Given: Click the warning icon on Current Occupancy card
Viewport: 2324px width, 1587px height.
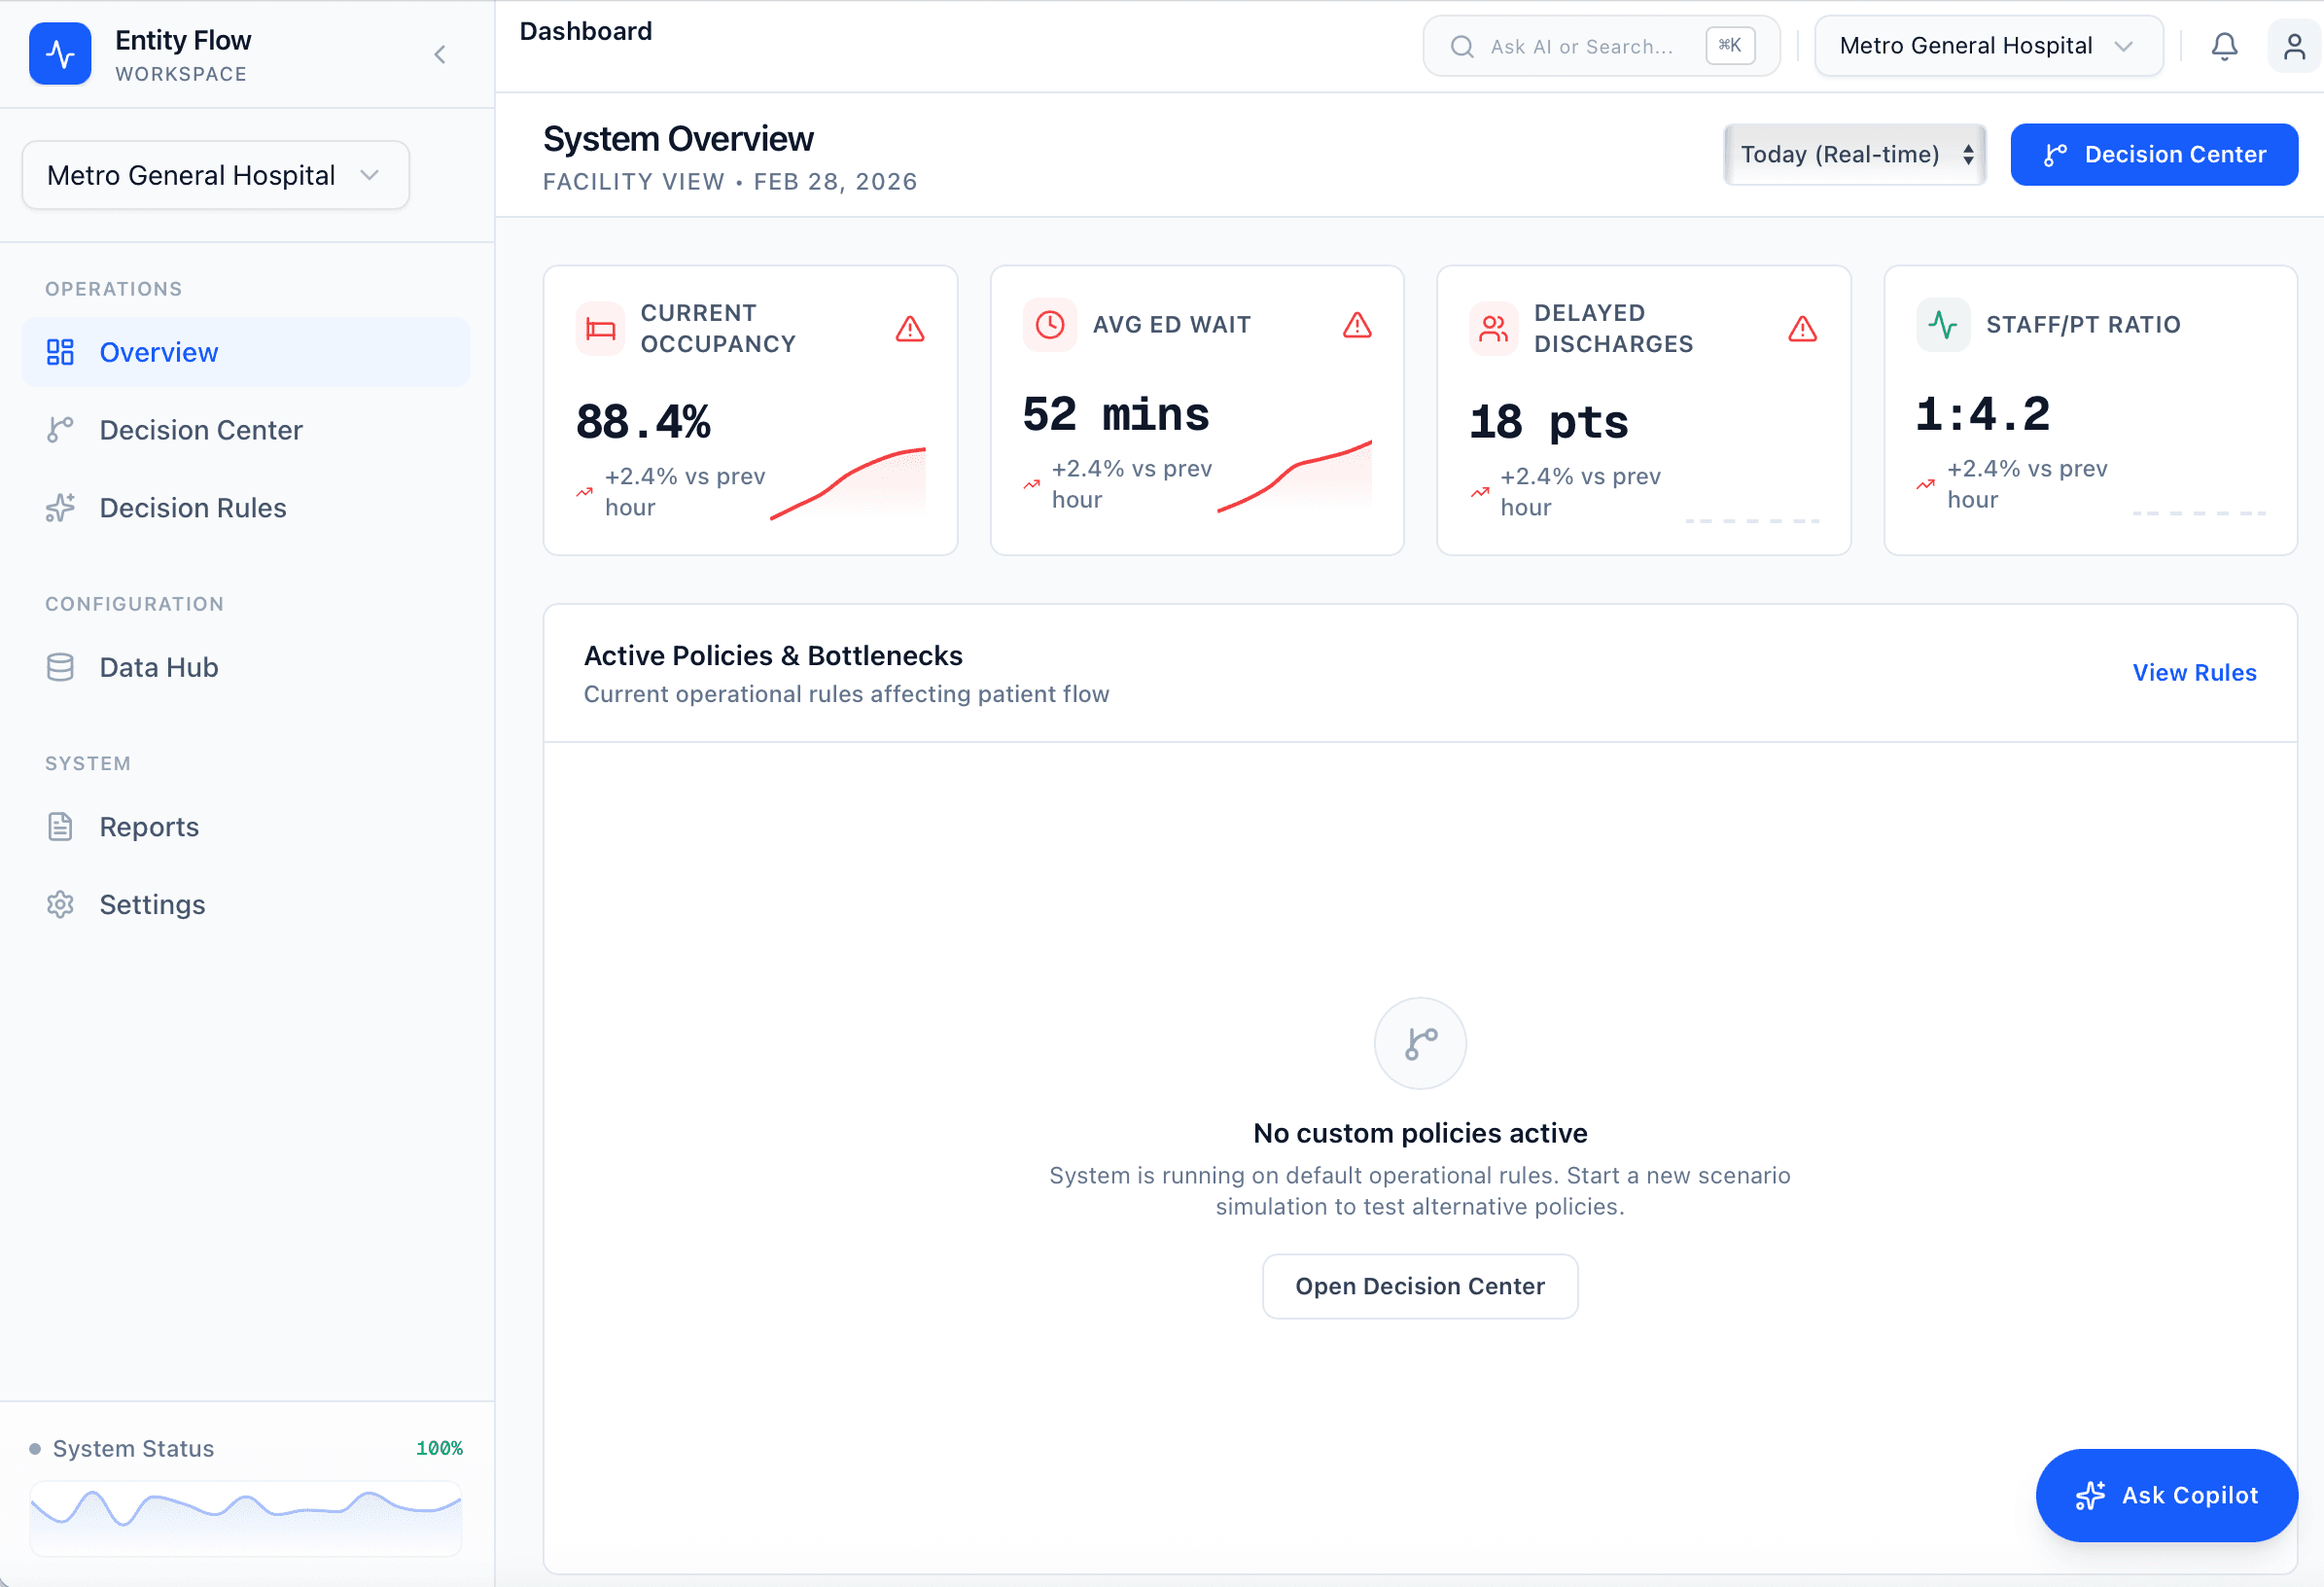Looking at the screenshot, I should (909, 329).
